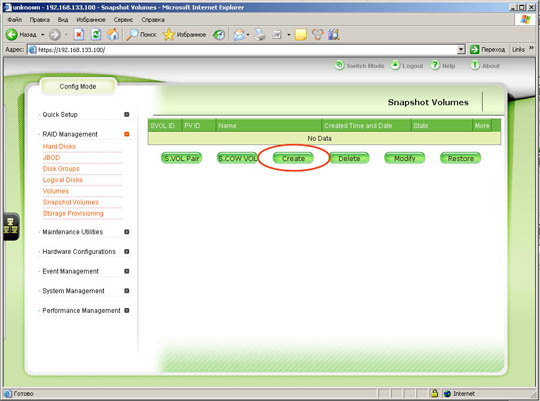Screen dimensions: 540x401
Task: Collapse the RAID Management section
Action: click(x=127, y=134)
